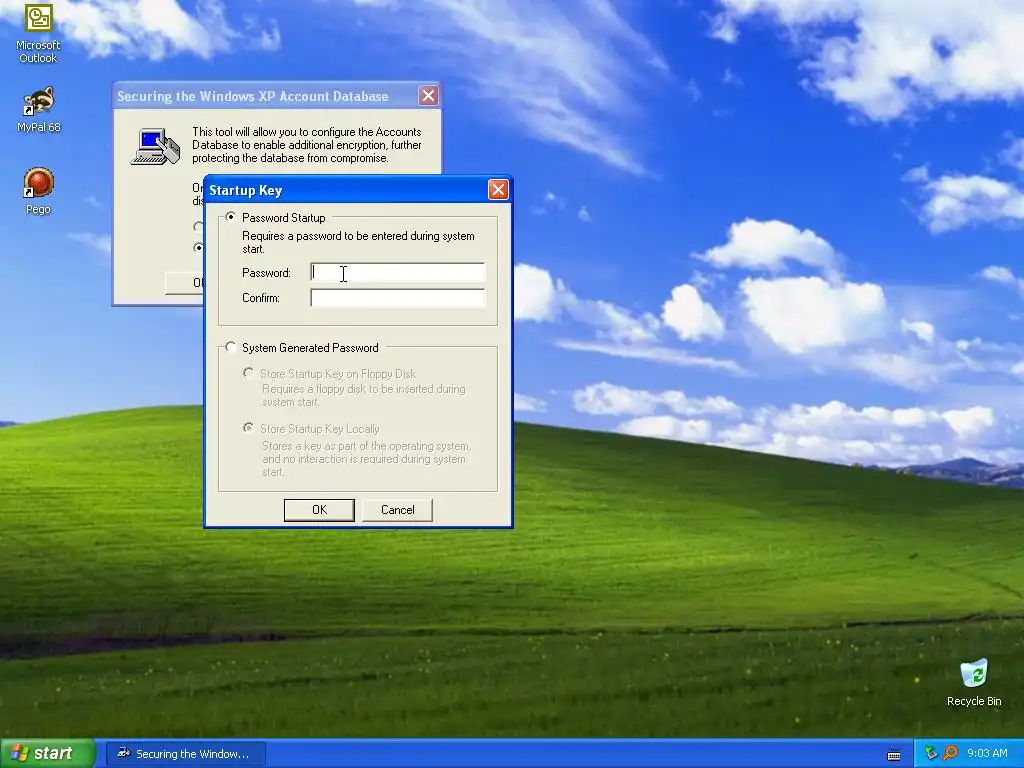
Task: Click the green pen icon in the system tray
Action: [931, 753]
